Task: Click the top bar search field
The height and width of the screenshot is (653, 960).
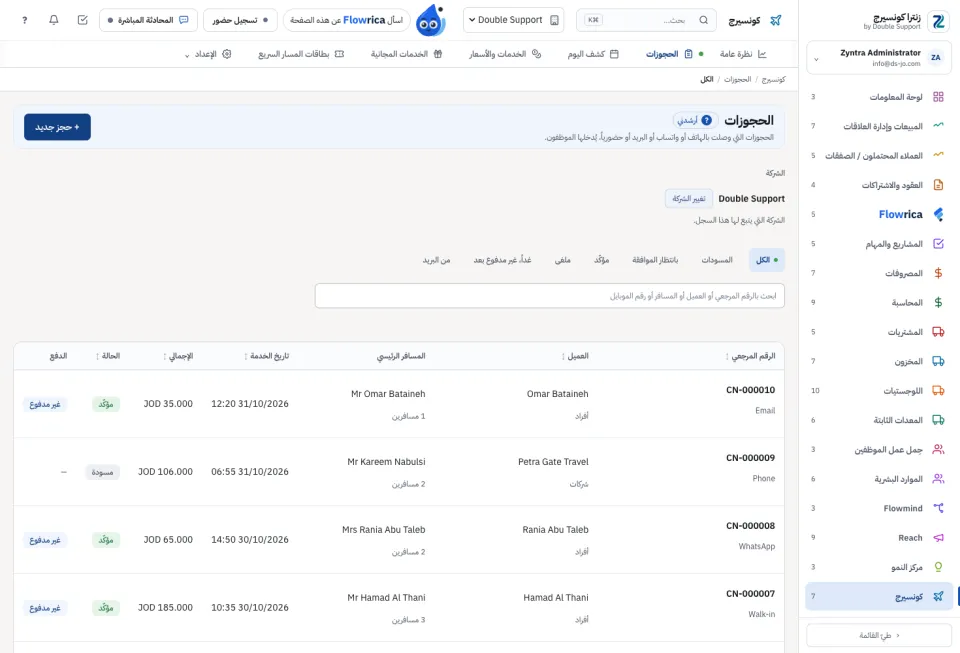Action: 648,20
